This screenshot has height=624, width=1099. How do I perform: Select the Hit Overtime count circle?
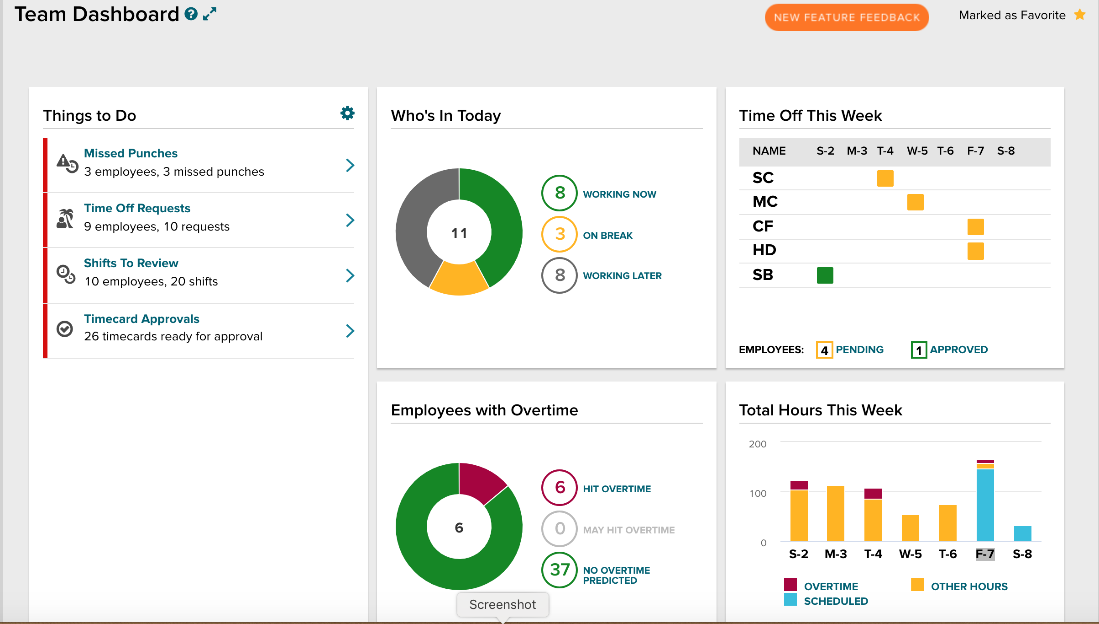[559, 488]
